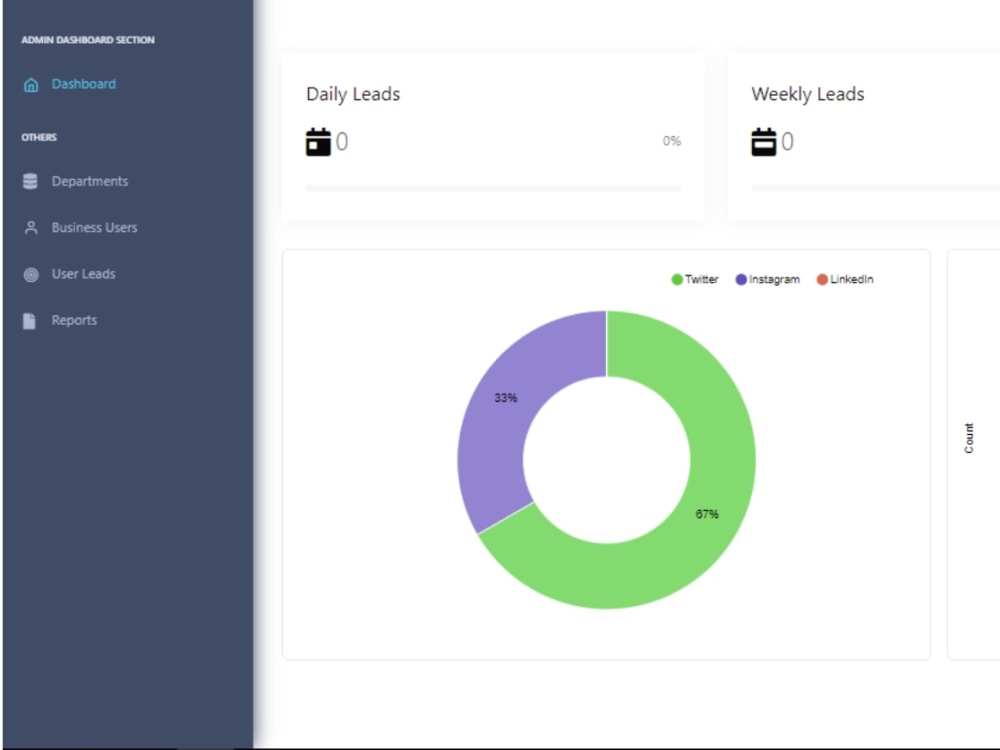Image resolution: width=1000 pixels, height=750 pixels.
Task: Click the purple Instagram legend dot
Action: (741, 279)
